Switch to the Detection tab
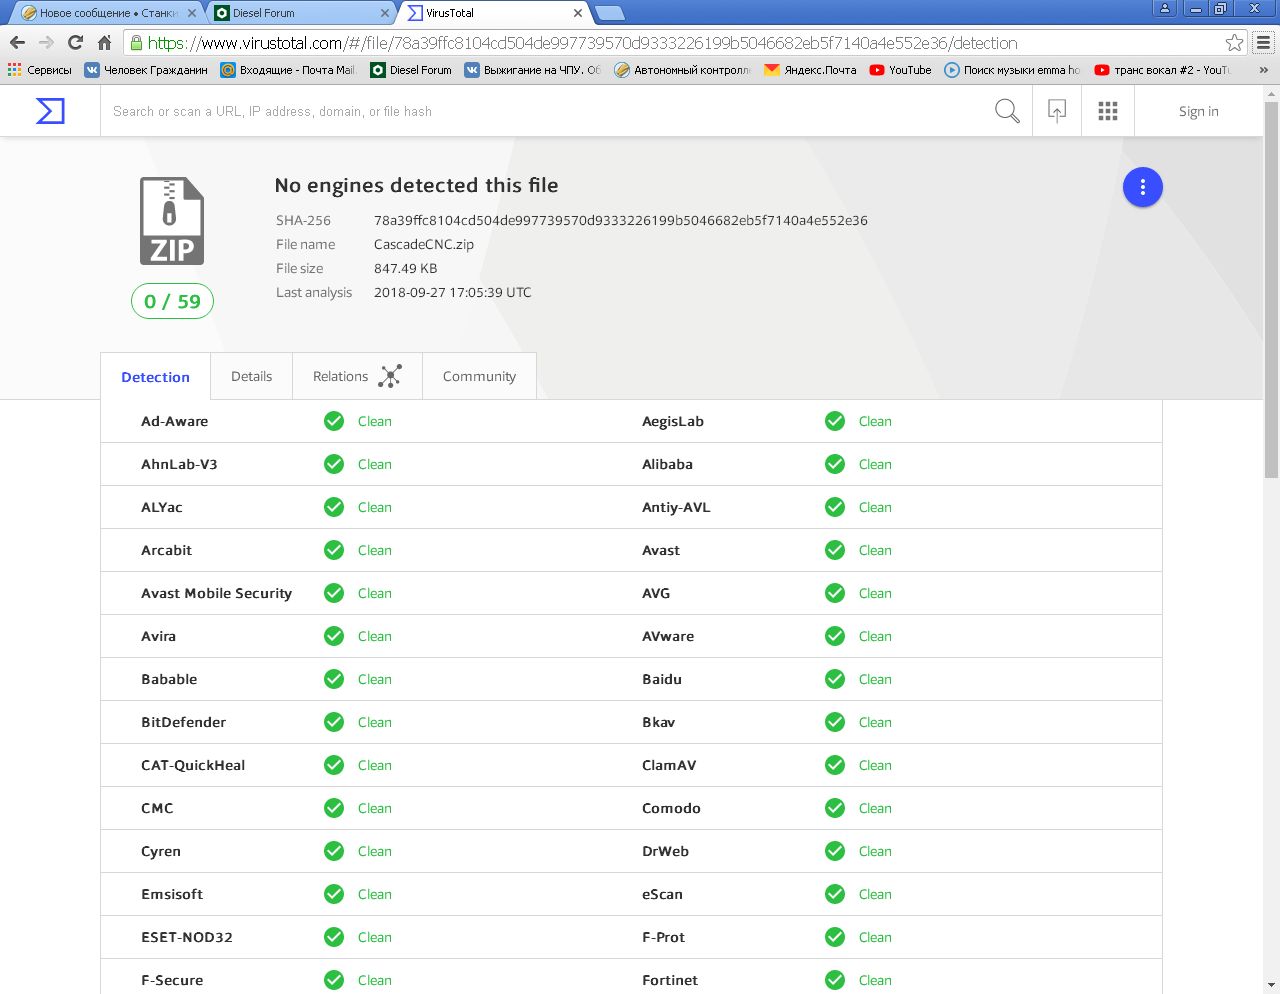The height and width of the screenshot is (994, 1280). (155, 377)
